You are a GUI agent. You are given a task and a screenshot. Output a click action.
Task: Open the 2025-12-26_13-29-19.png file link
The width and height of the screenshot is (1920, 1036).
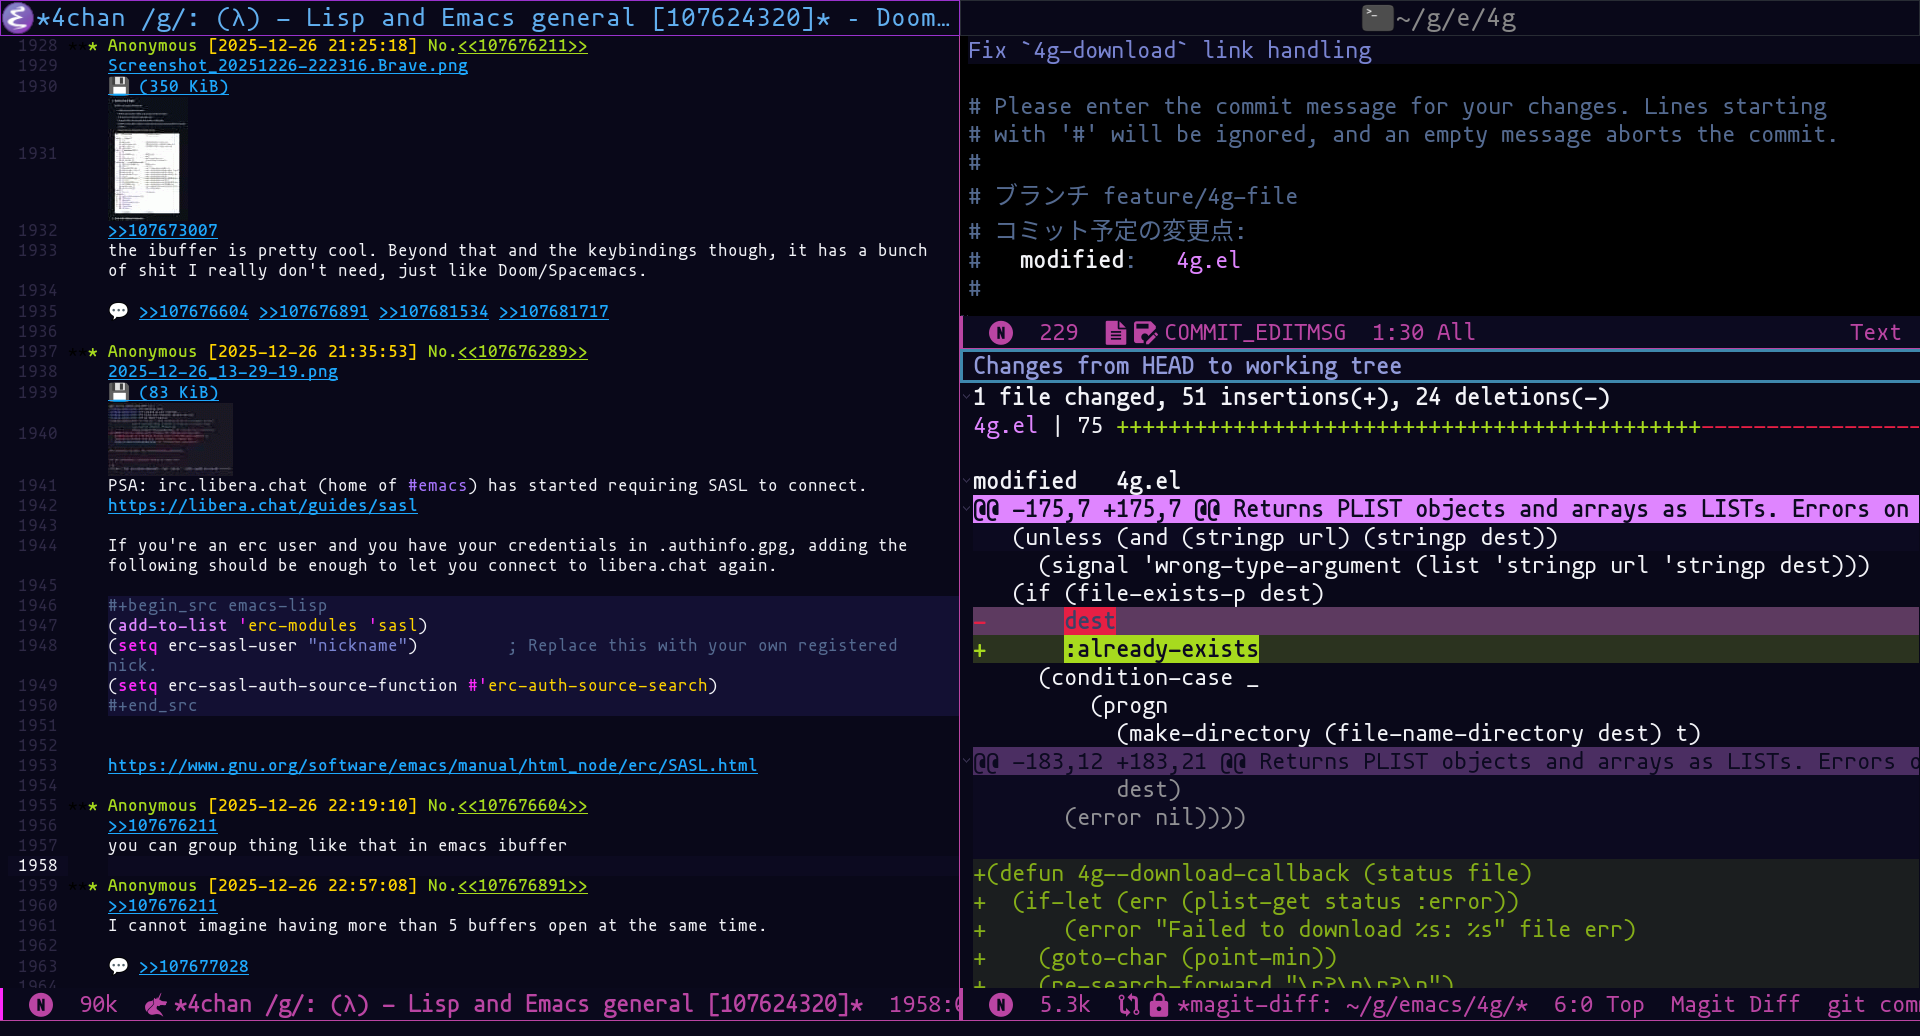(x=223, y=372)
